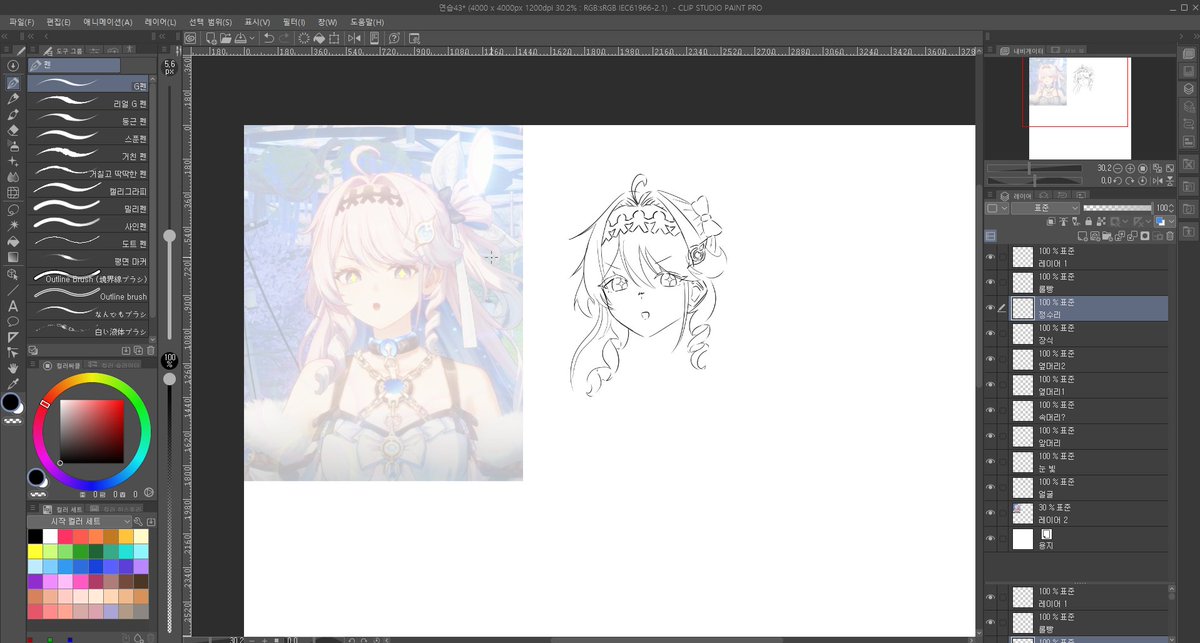
Task: Select the Balloon tool
Action: 13,321
